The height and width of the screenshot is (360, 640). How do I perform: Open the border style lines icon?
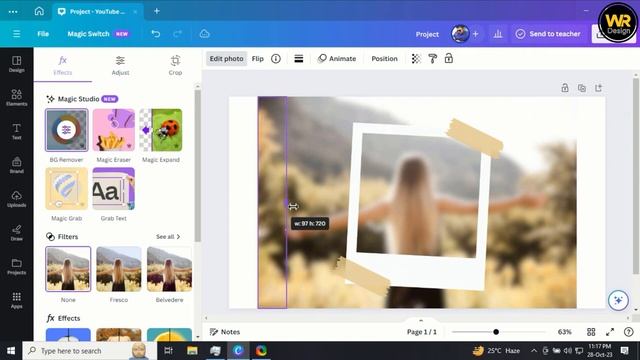click(299, 59)
